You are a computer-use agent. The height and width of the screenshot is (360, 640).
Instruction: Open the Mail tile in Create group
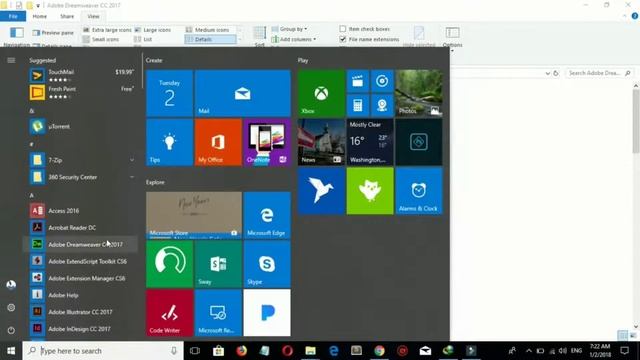[242, 93]
